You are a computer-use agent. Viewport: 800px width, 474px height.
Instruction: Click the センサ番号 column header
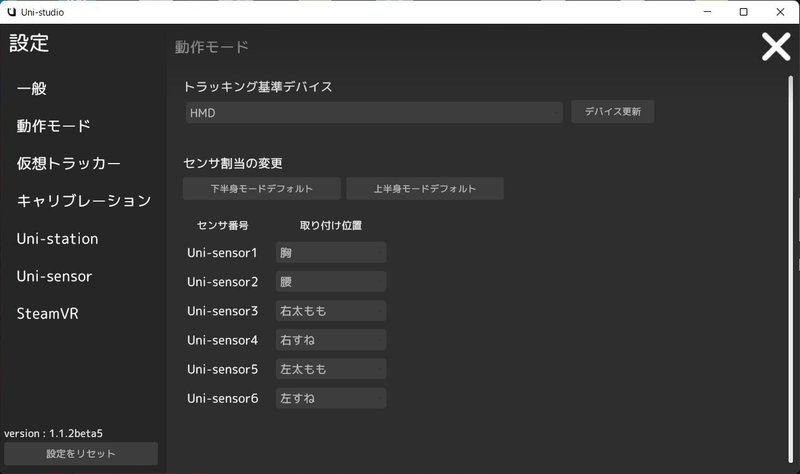(x=222, y=225)
